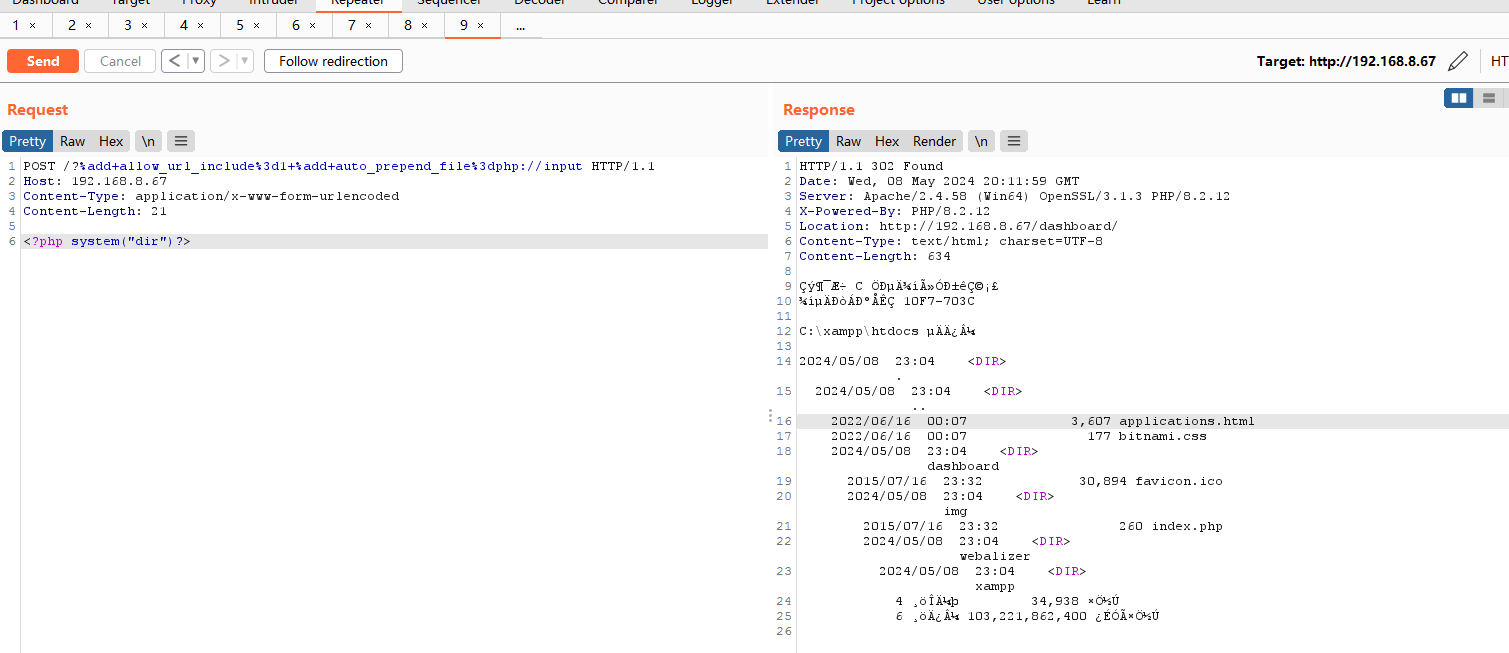Screen dimensions: 1509x653
Task: Switch to Repeater tab 5
Action: 240,25
